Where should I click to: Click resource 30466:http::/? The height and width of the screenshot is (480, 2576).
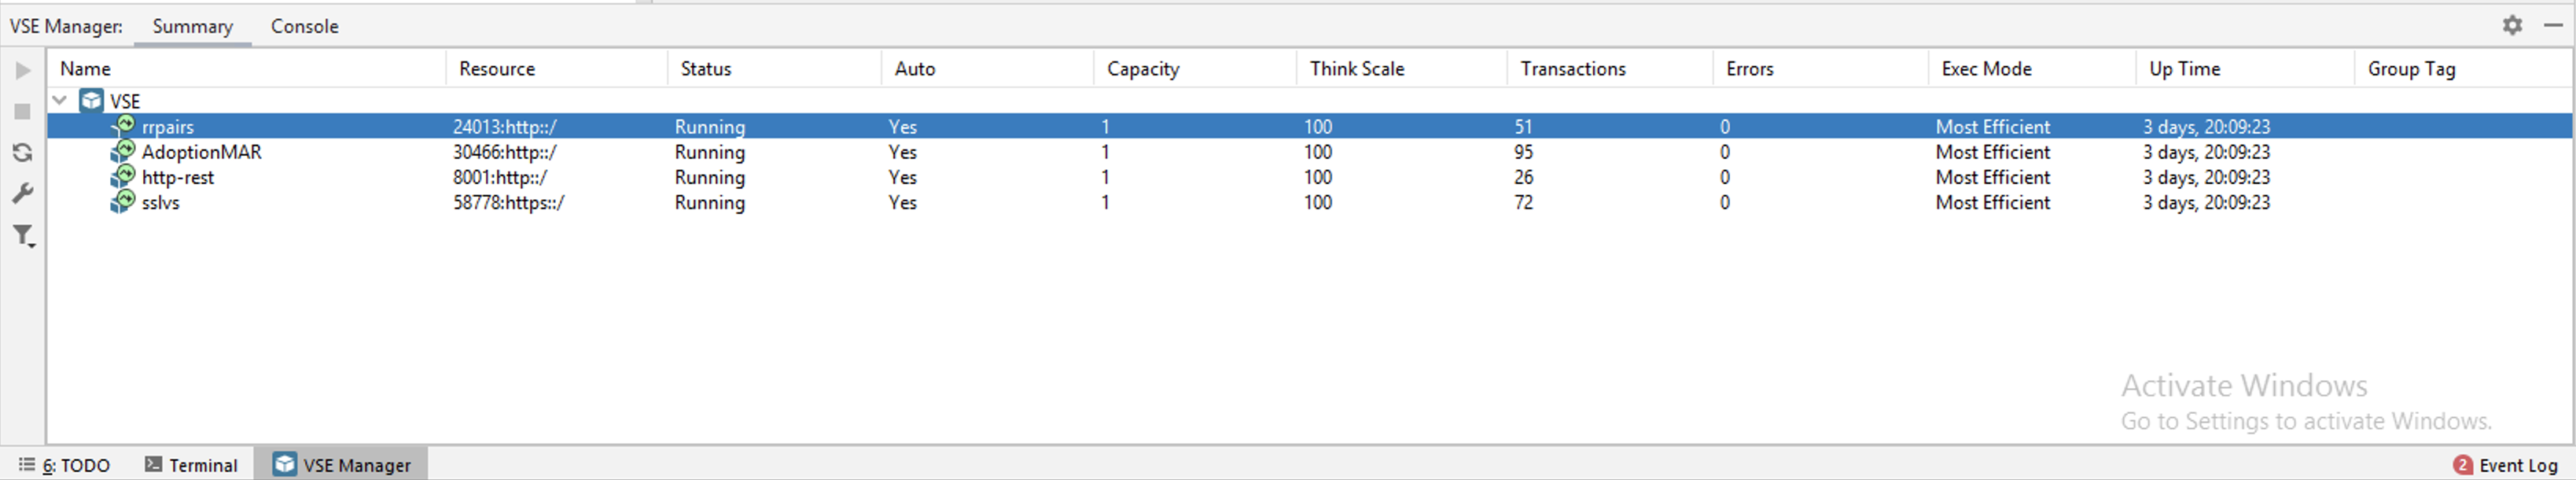[505, 152]
